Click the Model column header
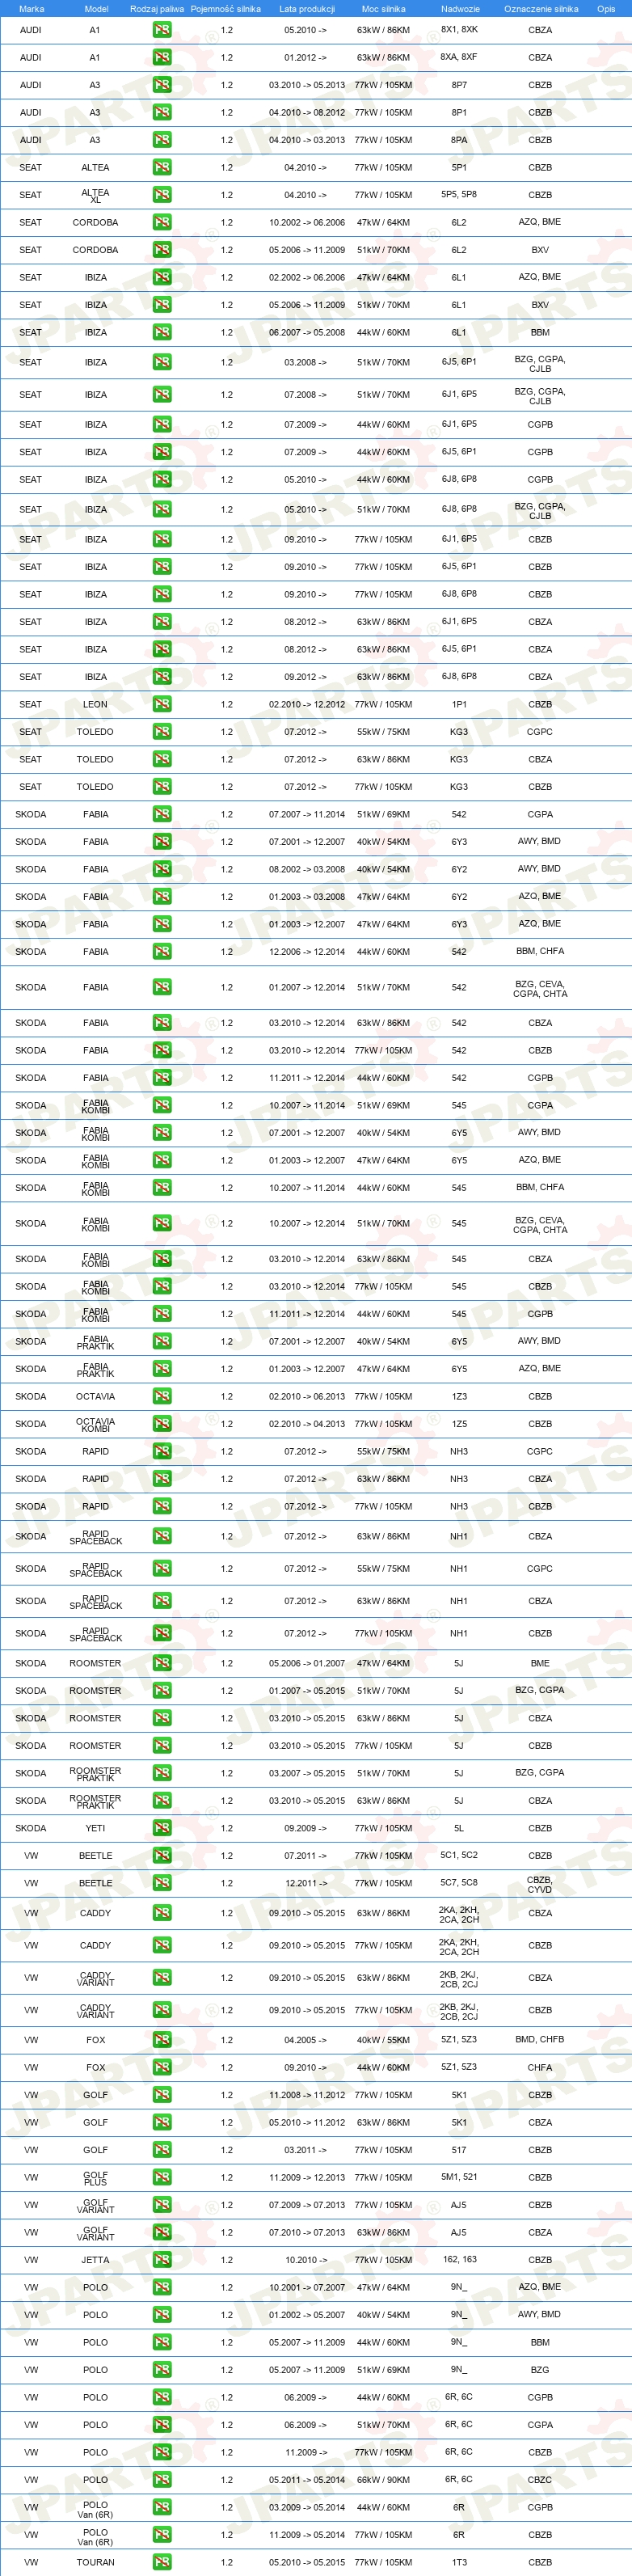This screenshot has width=632, height=2576. pos(96,9)
